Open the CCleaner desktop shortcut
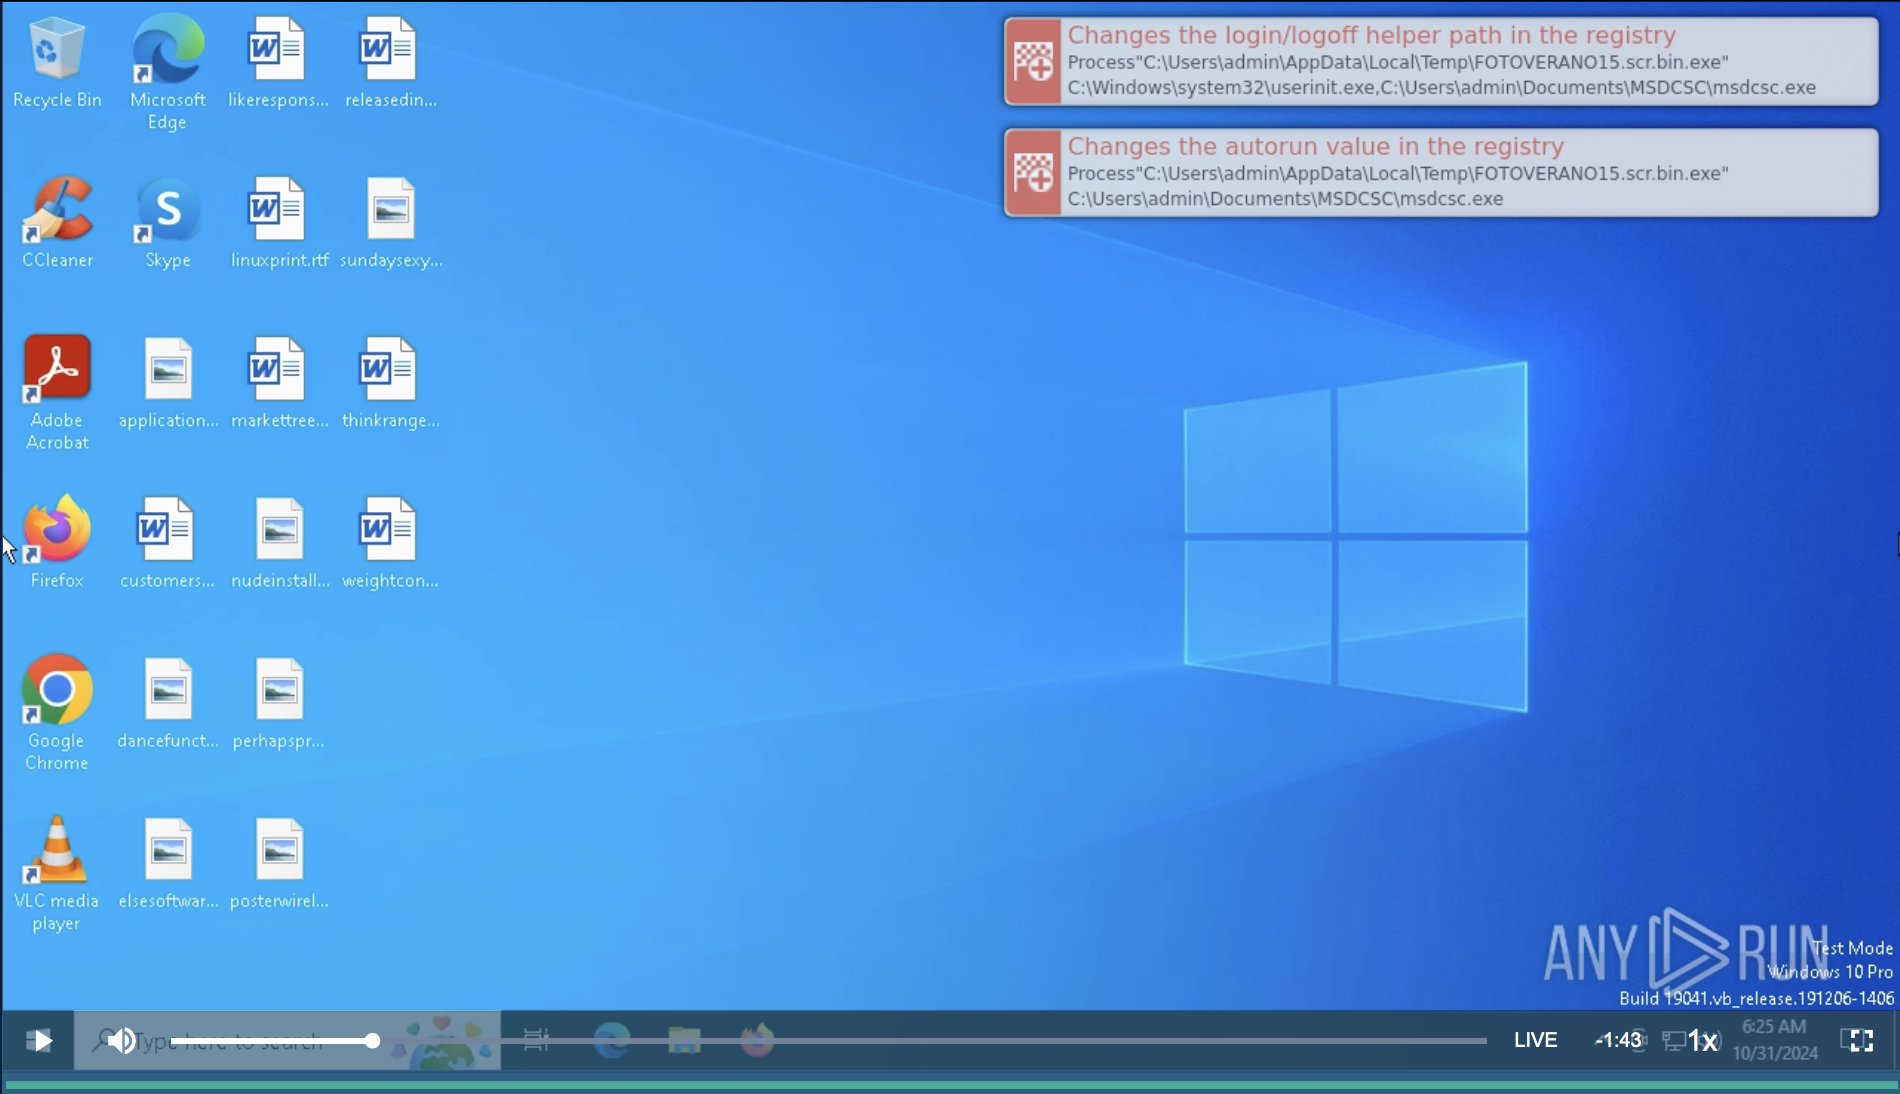 pos(57,222)
